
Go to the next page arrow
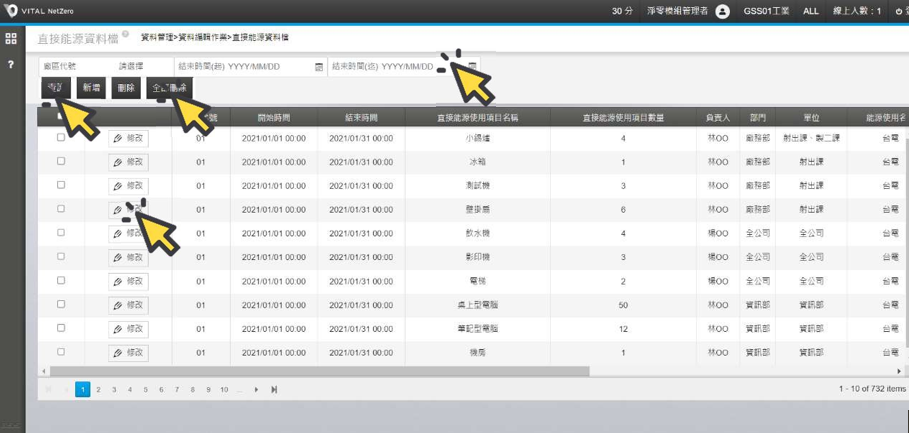(x=256, y=389)
